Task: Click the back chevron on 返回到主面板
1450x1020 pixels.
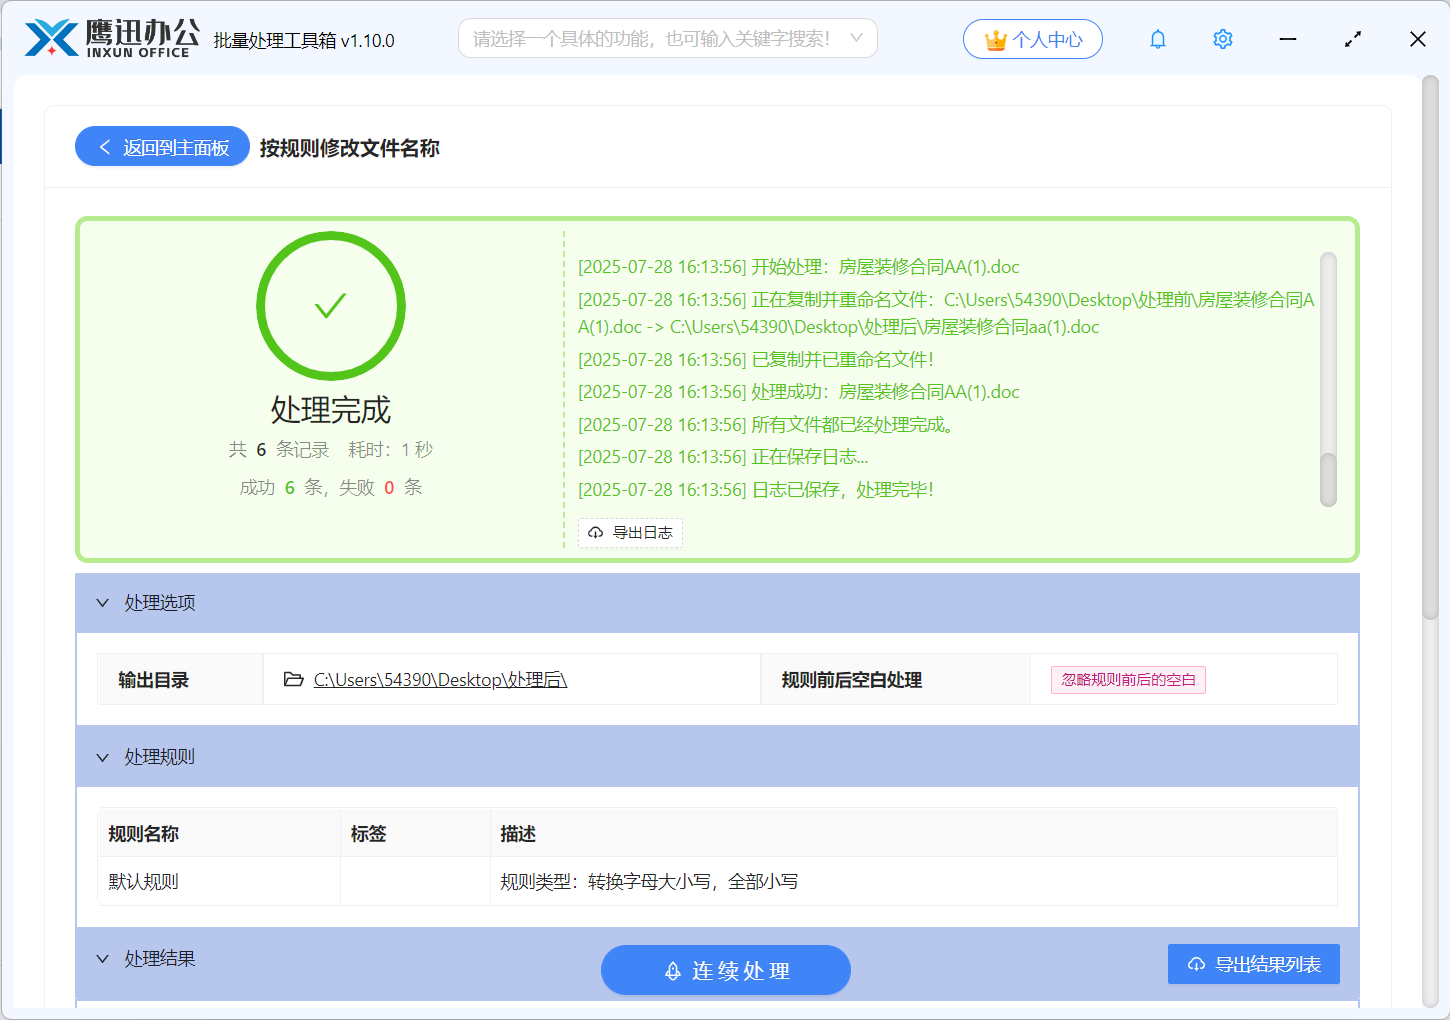Action: (x=104, y=147)
